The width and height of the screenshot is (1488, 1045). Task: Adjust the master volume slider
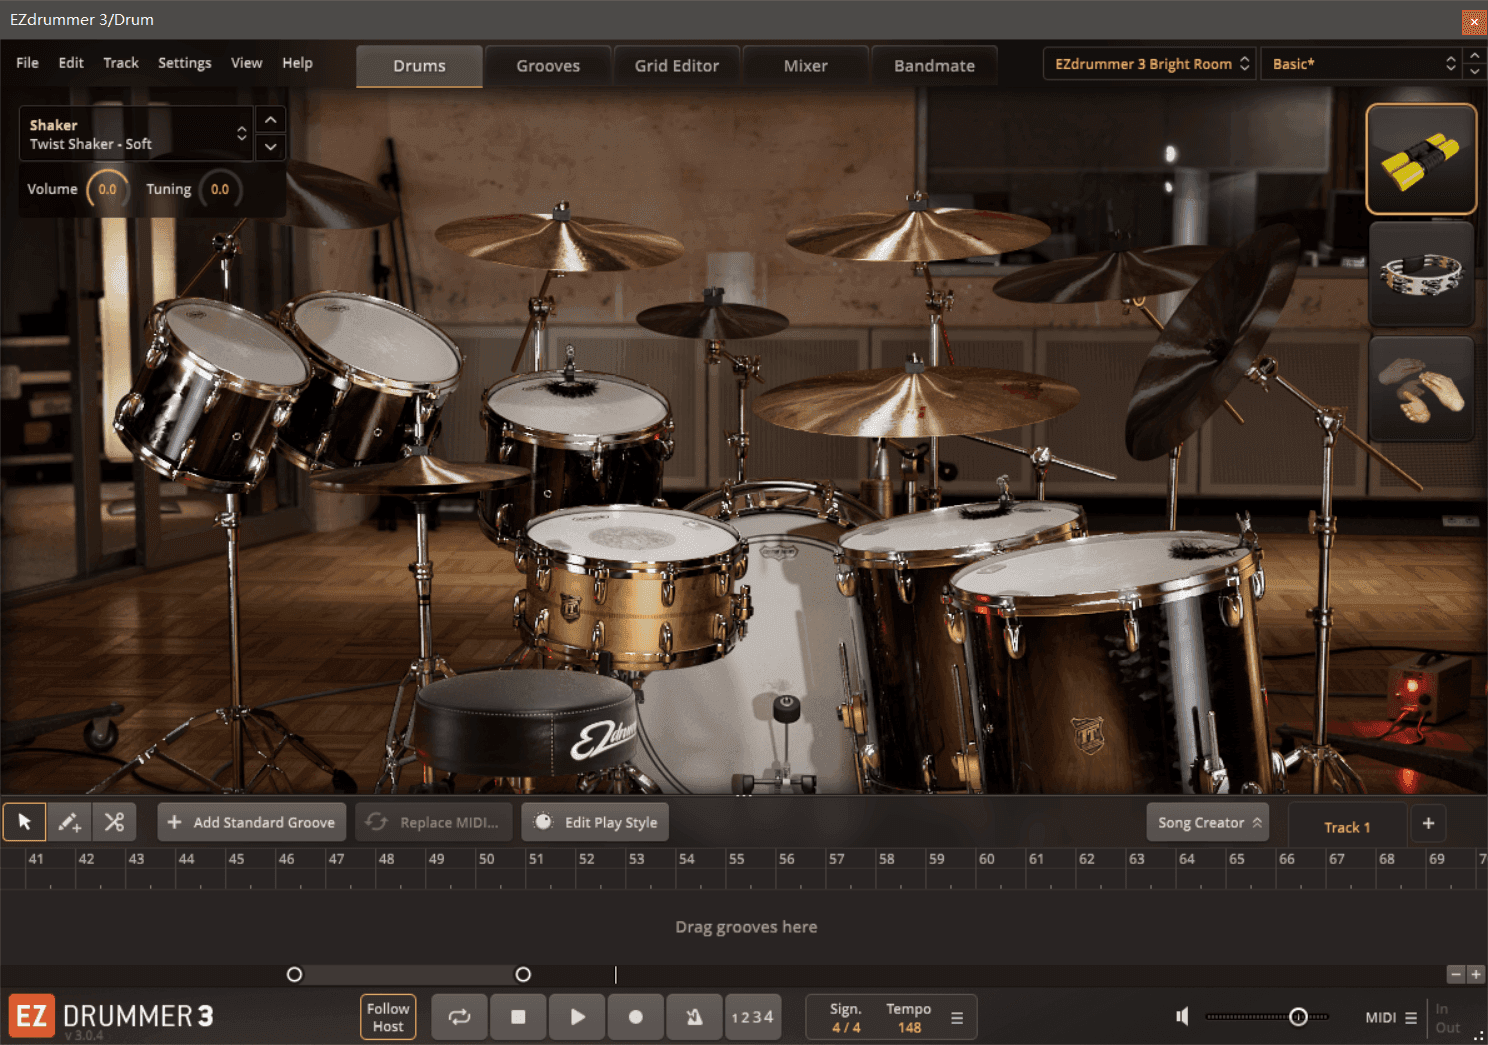click(1298, 1017)
